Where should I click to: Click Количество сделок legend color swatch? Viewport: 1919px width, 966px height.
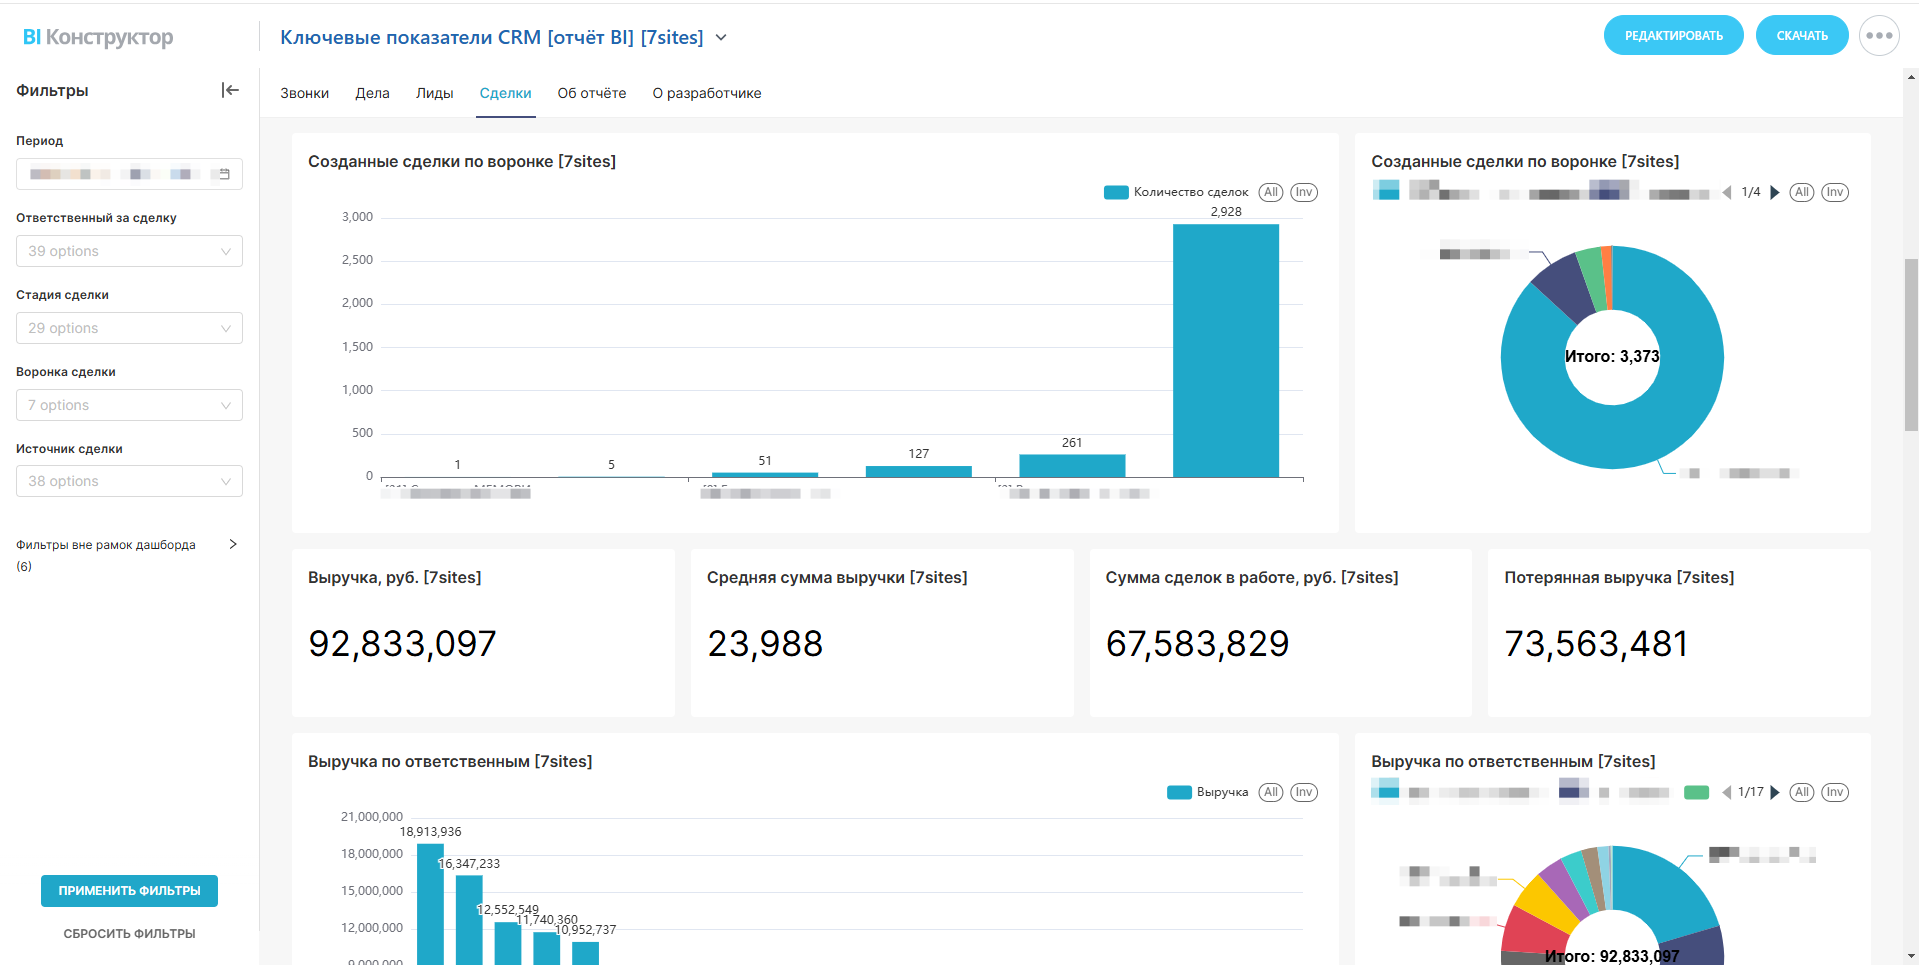(x=1116, y=192)
